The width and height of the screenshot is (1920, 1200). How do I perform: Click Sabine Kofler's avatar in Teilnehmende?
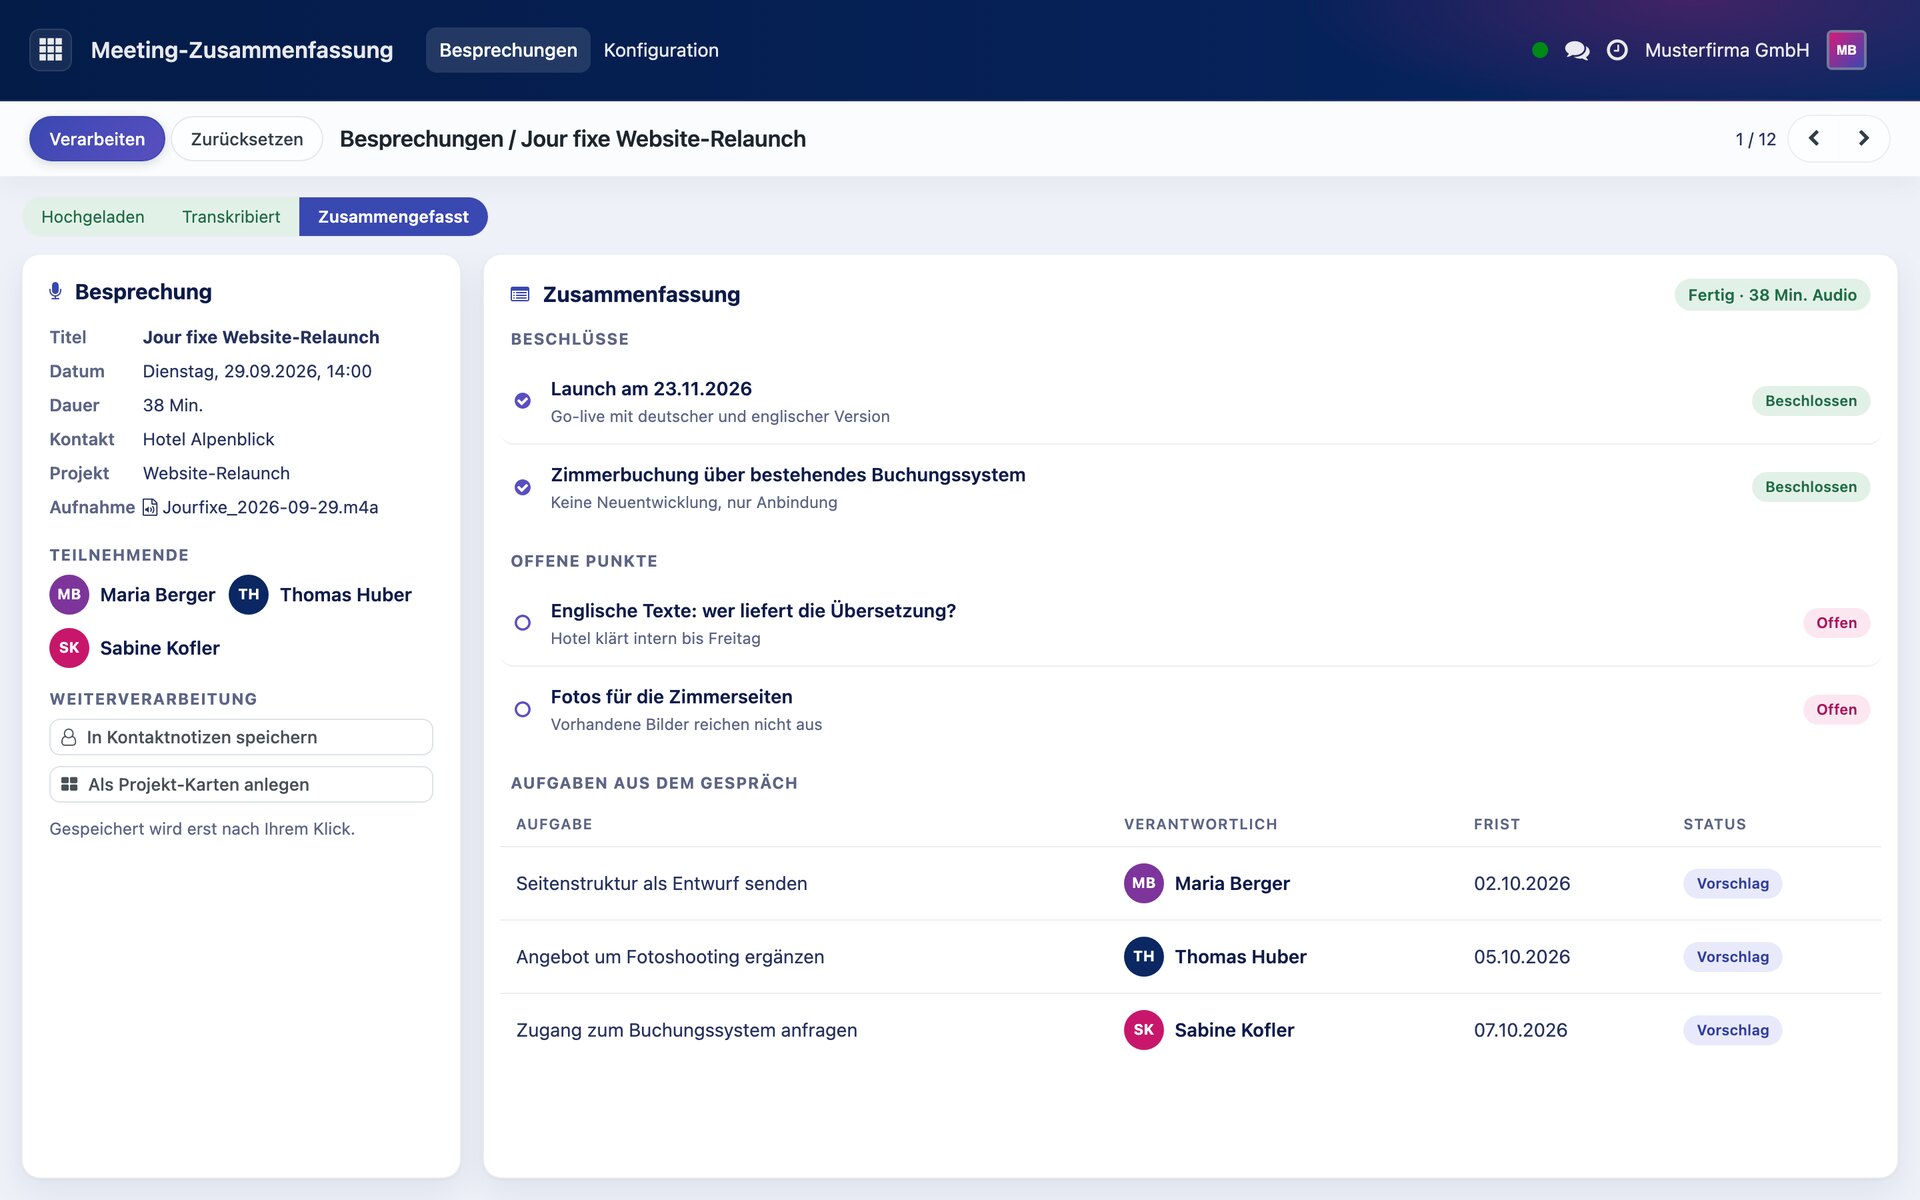(69, 648)
